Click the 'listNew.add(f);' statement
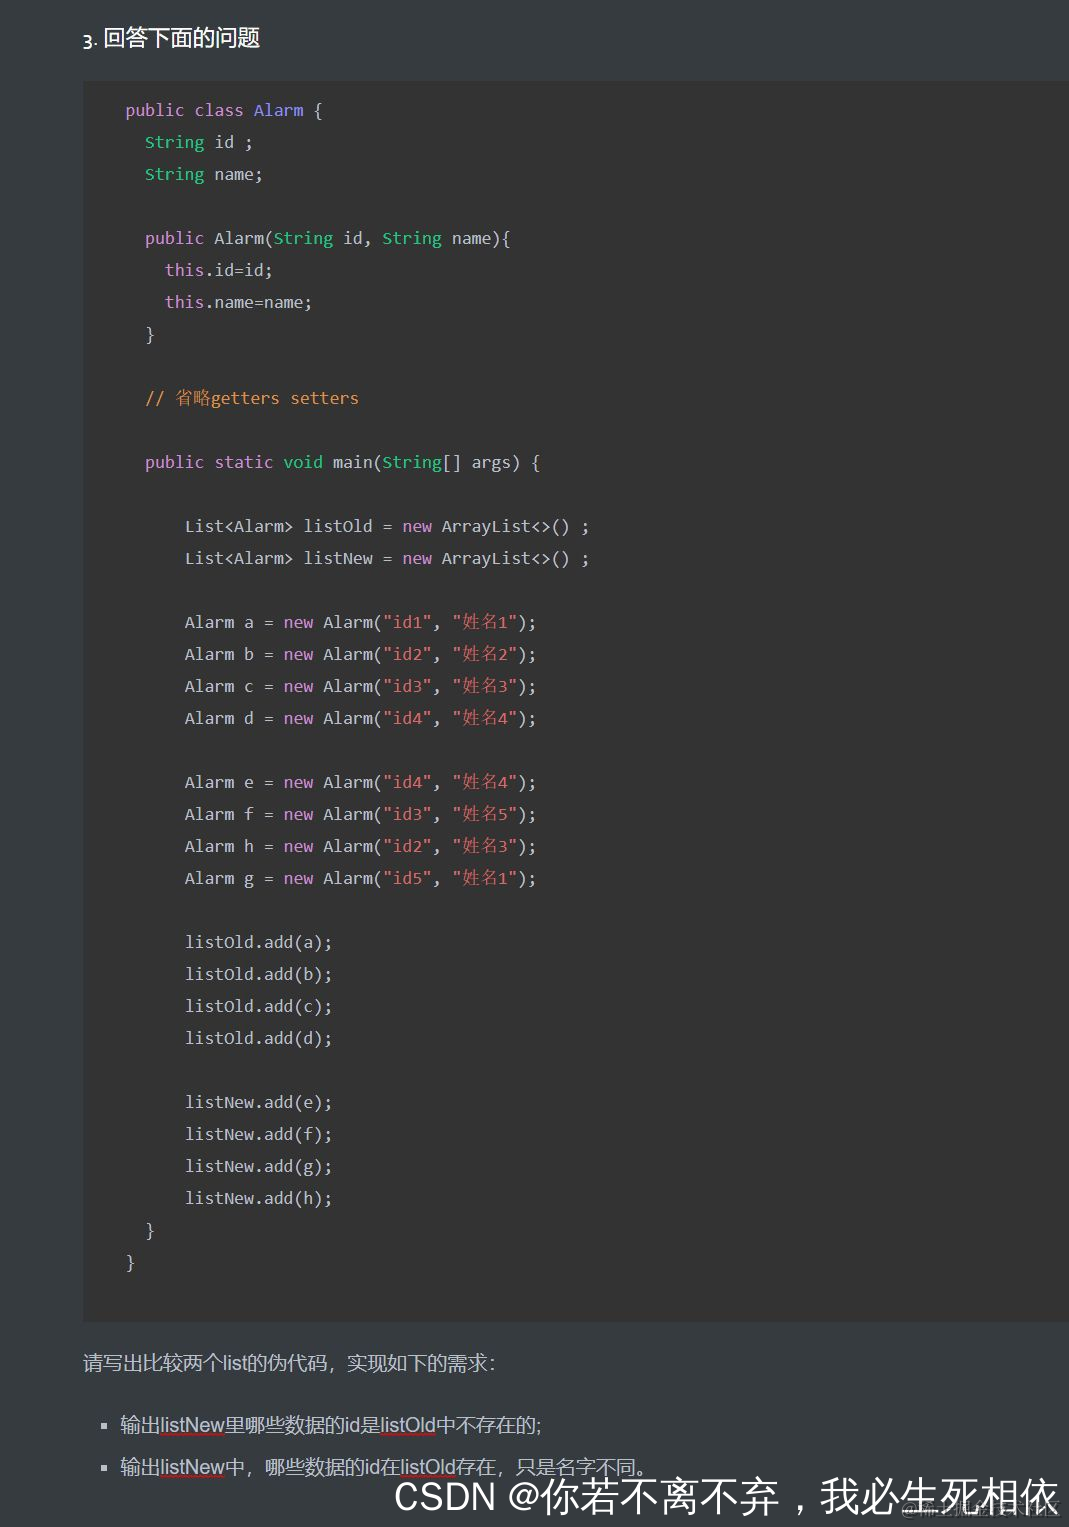The image size is (1069, 1527). click(x=259, y=1134)
